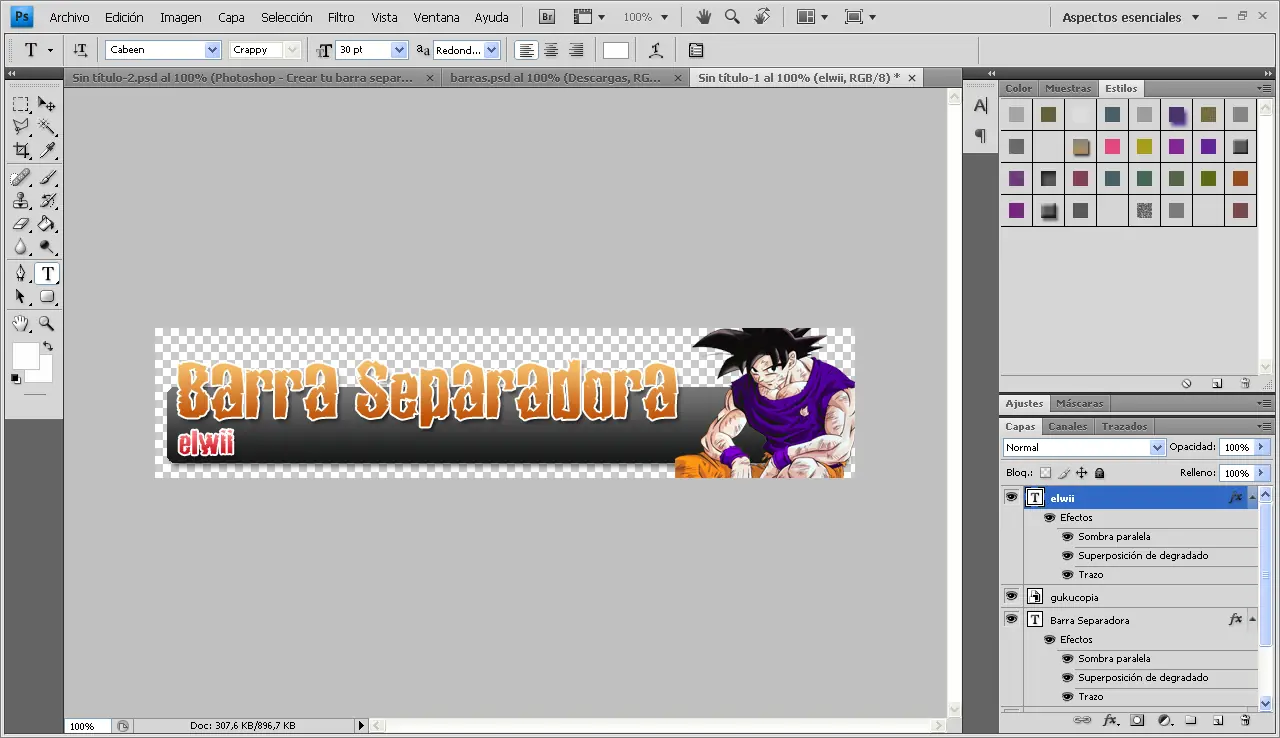Switch to the Muestras tab

click(1068, 88)
